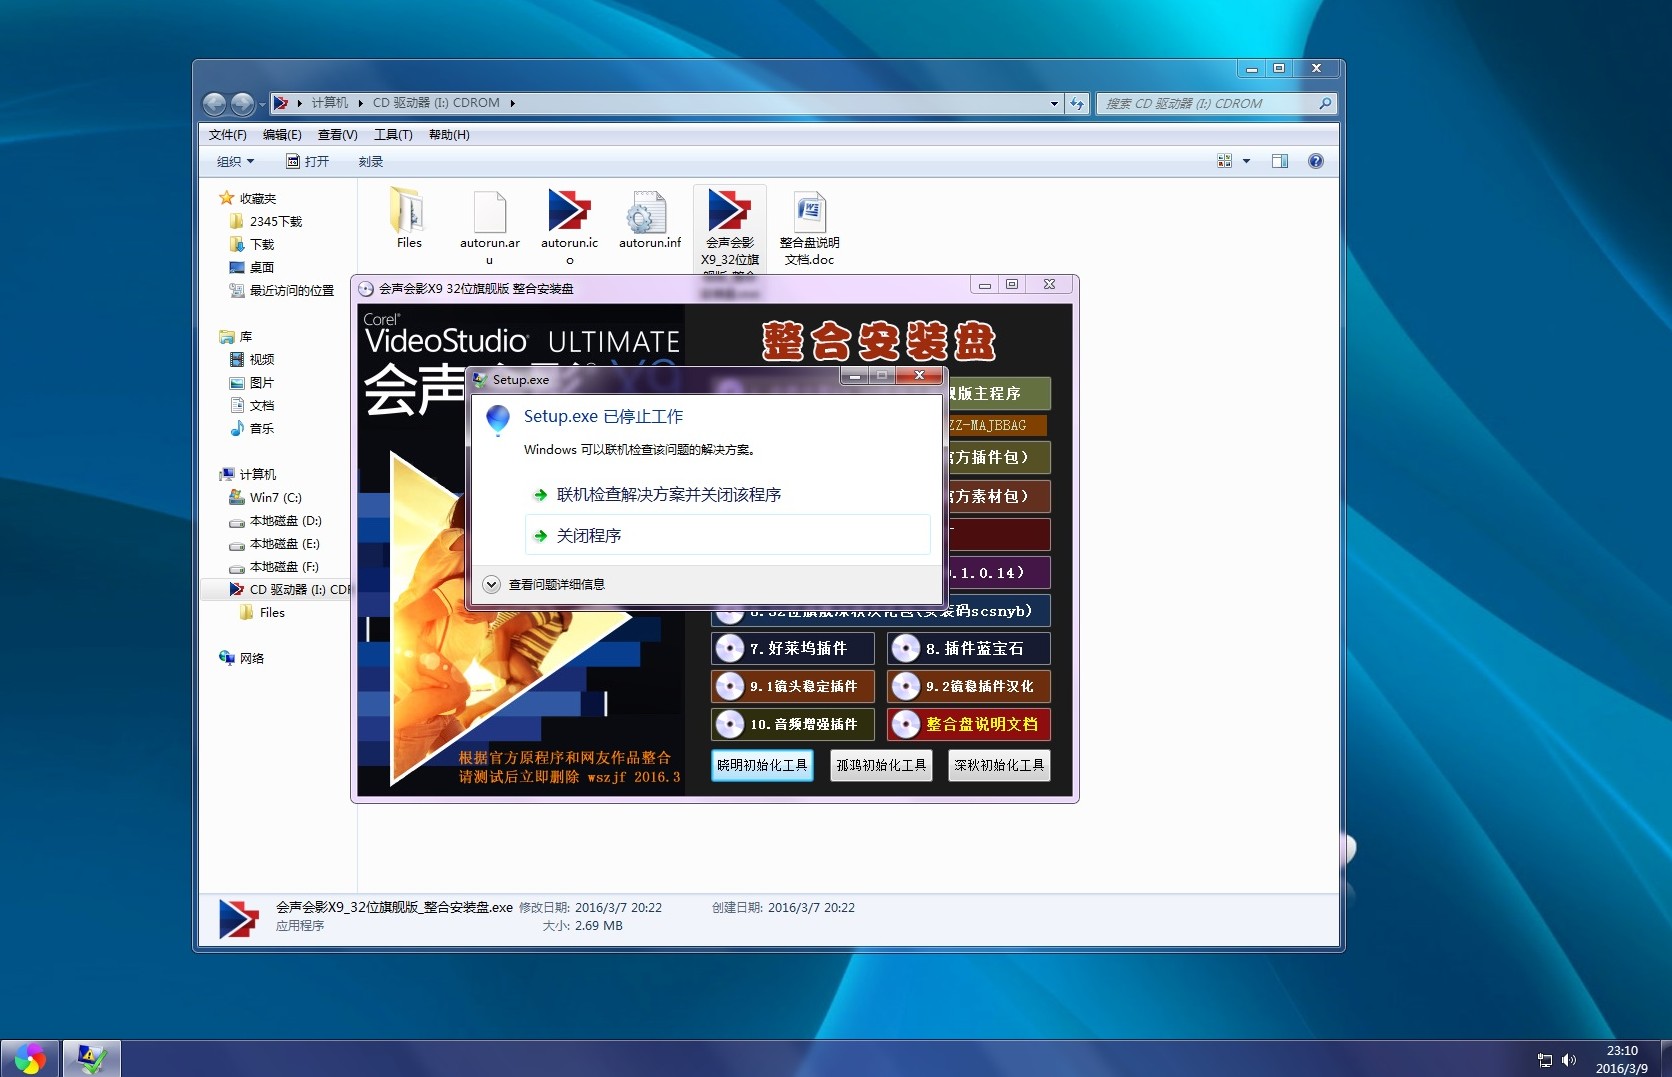The height and width of the screenshot is (1077, 1672).
Task: Click disc icon of 7. 好莱坞插件
Action: [729, 649]
